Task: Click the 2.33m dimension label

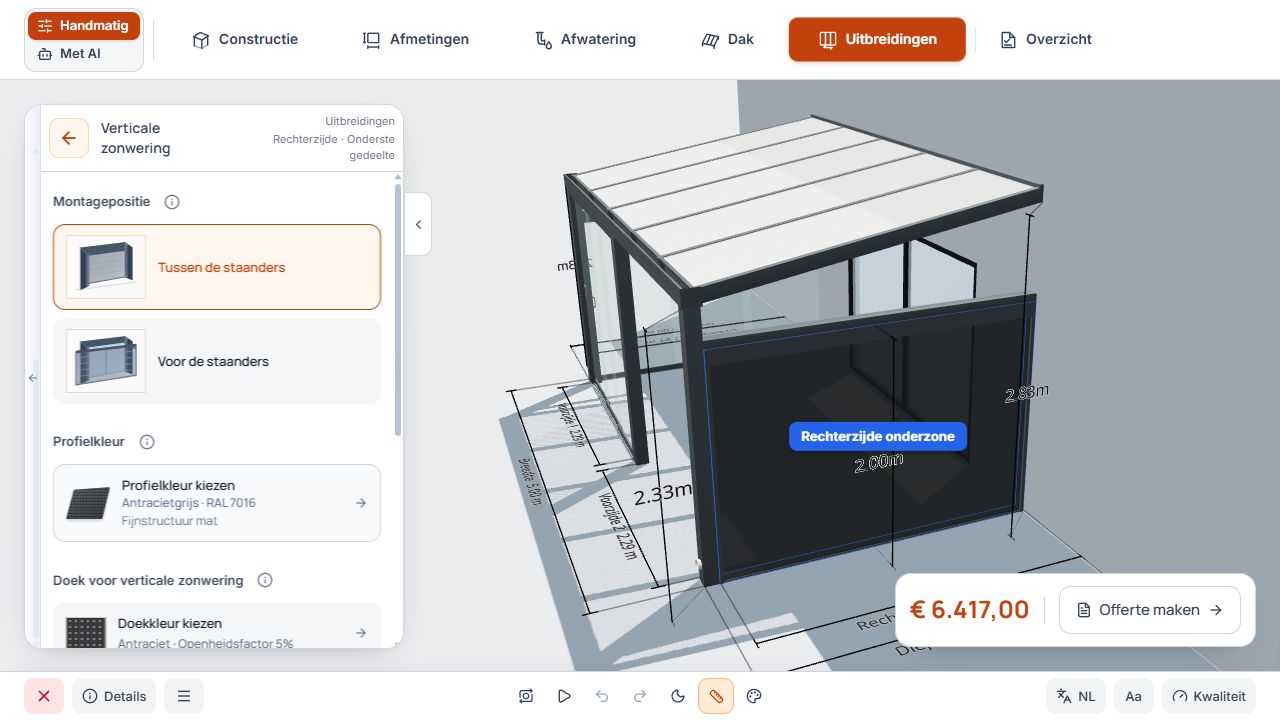Action: point(663,492)
